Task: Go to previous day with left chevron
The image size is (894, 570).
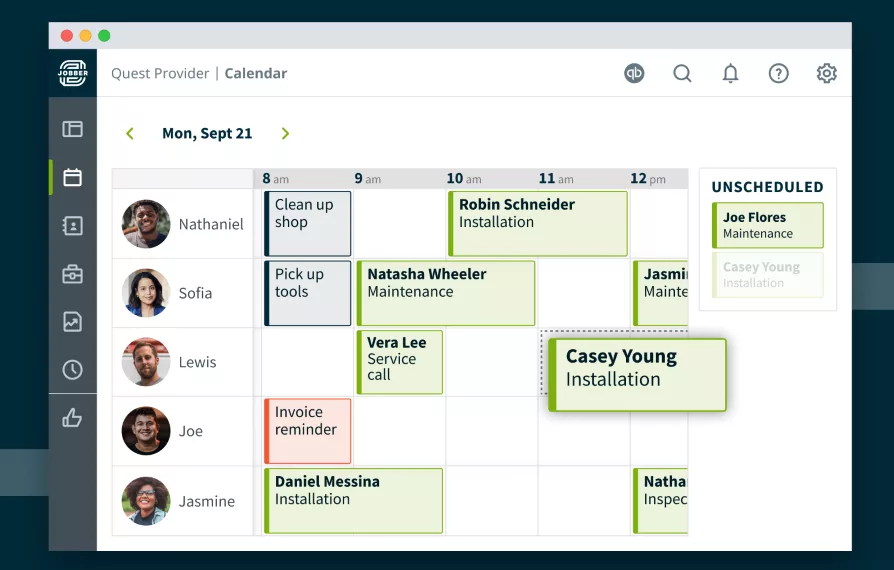Action: (x=130, y=134)
